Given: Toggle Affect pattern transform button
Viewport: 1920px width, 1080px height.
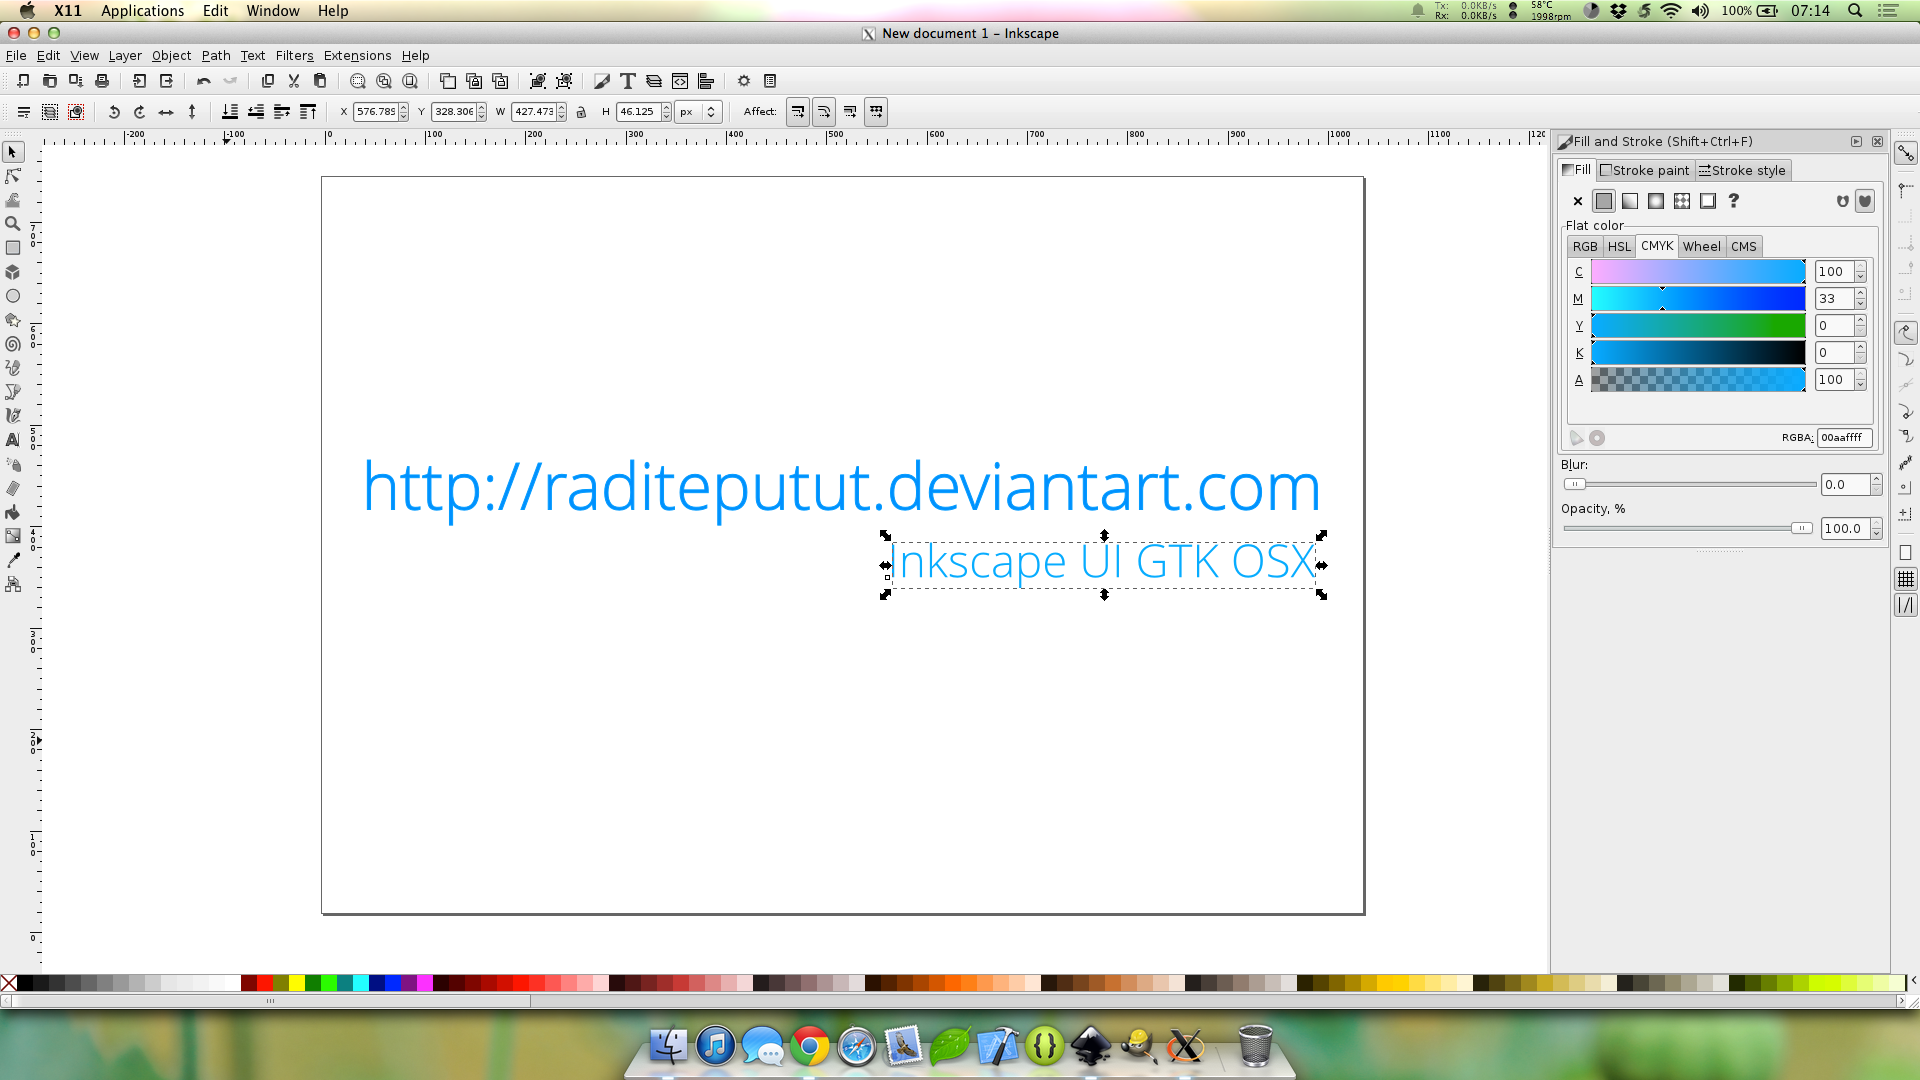Looking at the screenshot, I should tap(876, 112).
